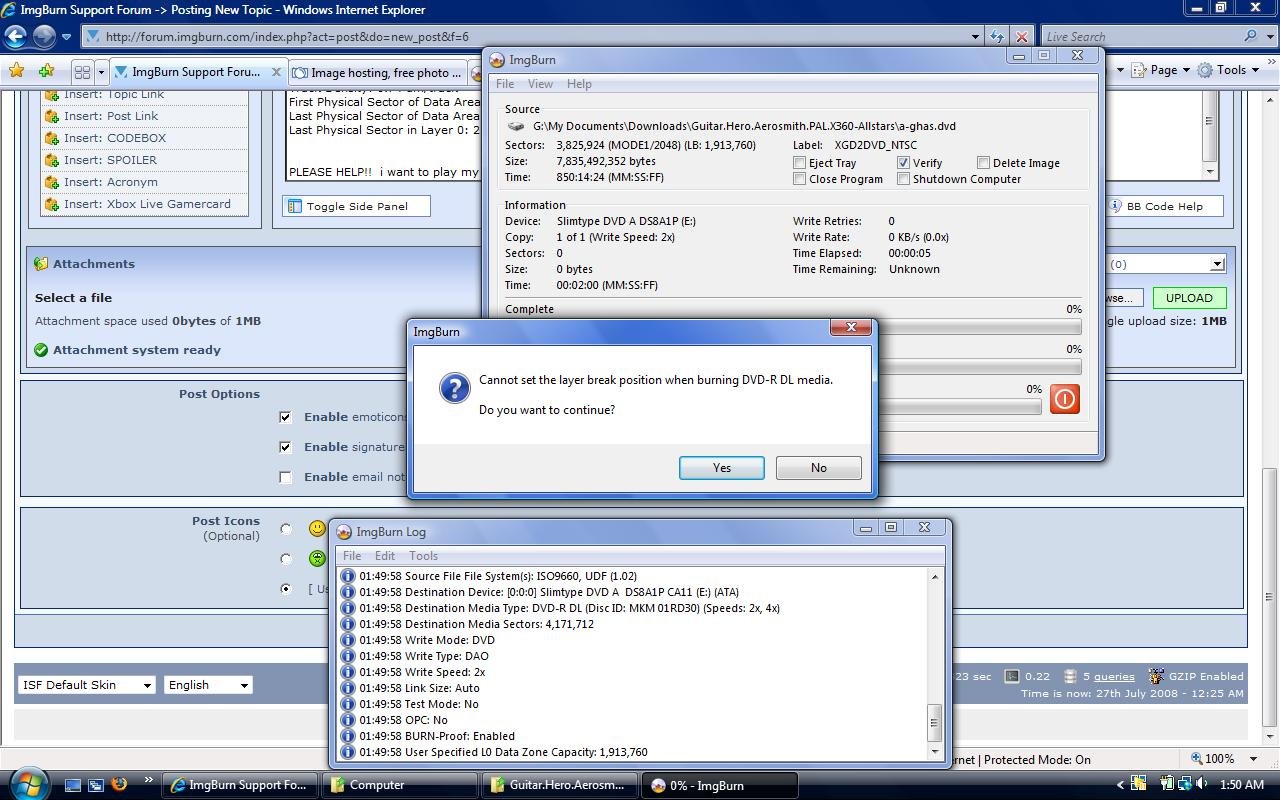The image size is (1280, 800).
Task: Click Add to Favorites star-plus icon
Action: (x=46, y=71)
